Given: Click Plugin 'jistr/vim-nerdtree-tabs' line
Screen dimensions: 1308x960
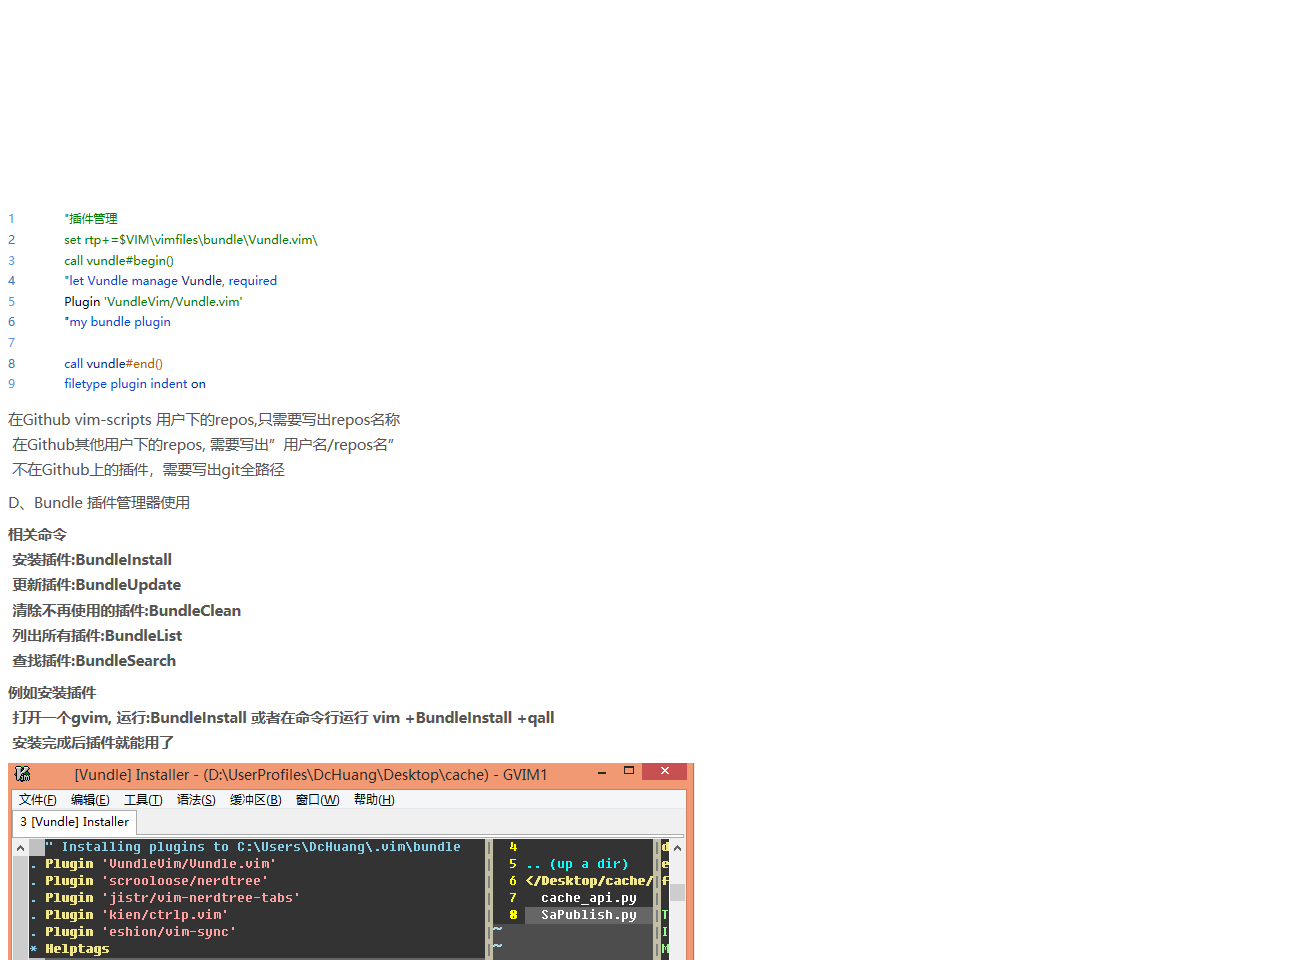Looking at the screenshot, I should (x=172, y=898).
